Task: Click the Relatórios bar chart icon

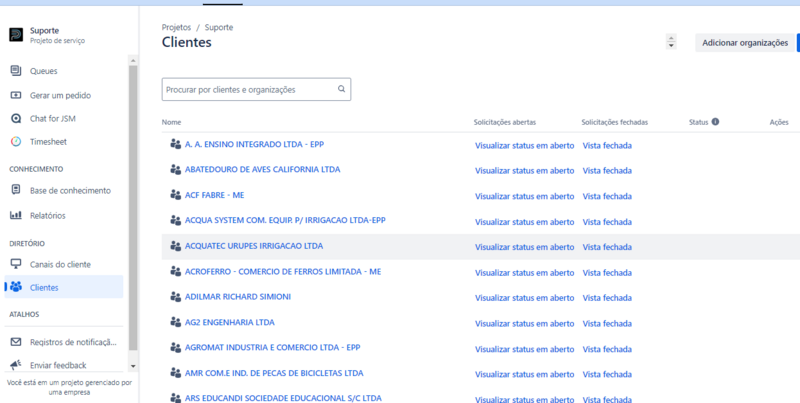Action: (x=16, y=215)
